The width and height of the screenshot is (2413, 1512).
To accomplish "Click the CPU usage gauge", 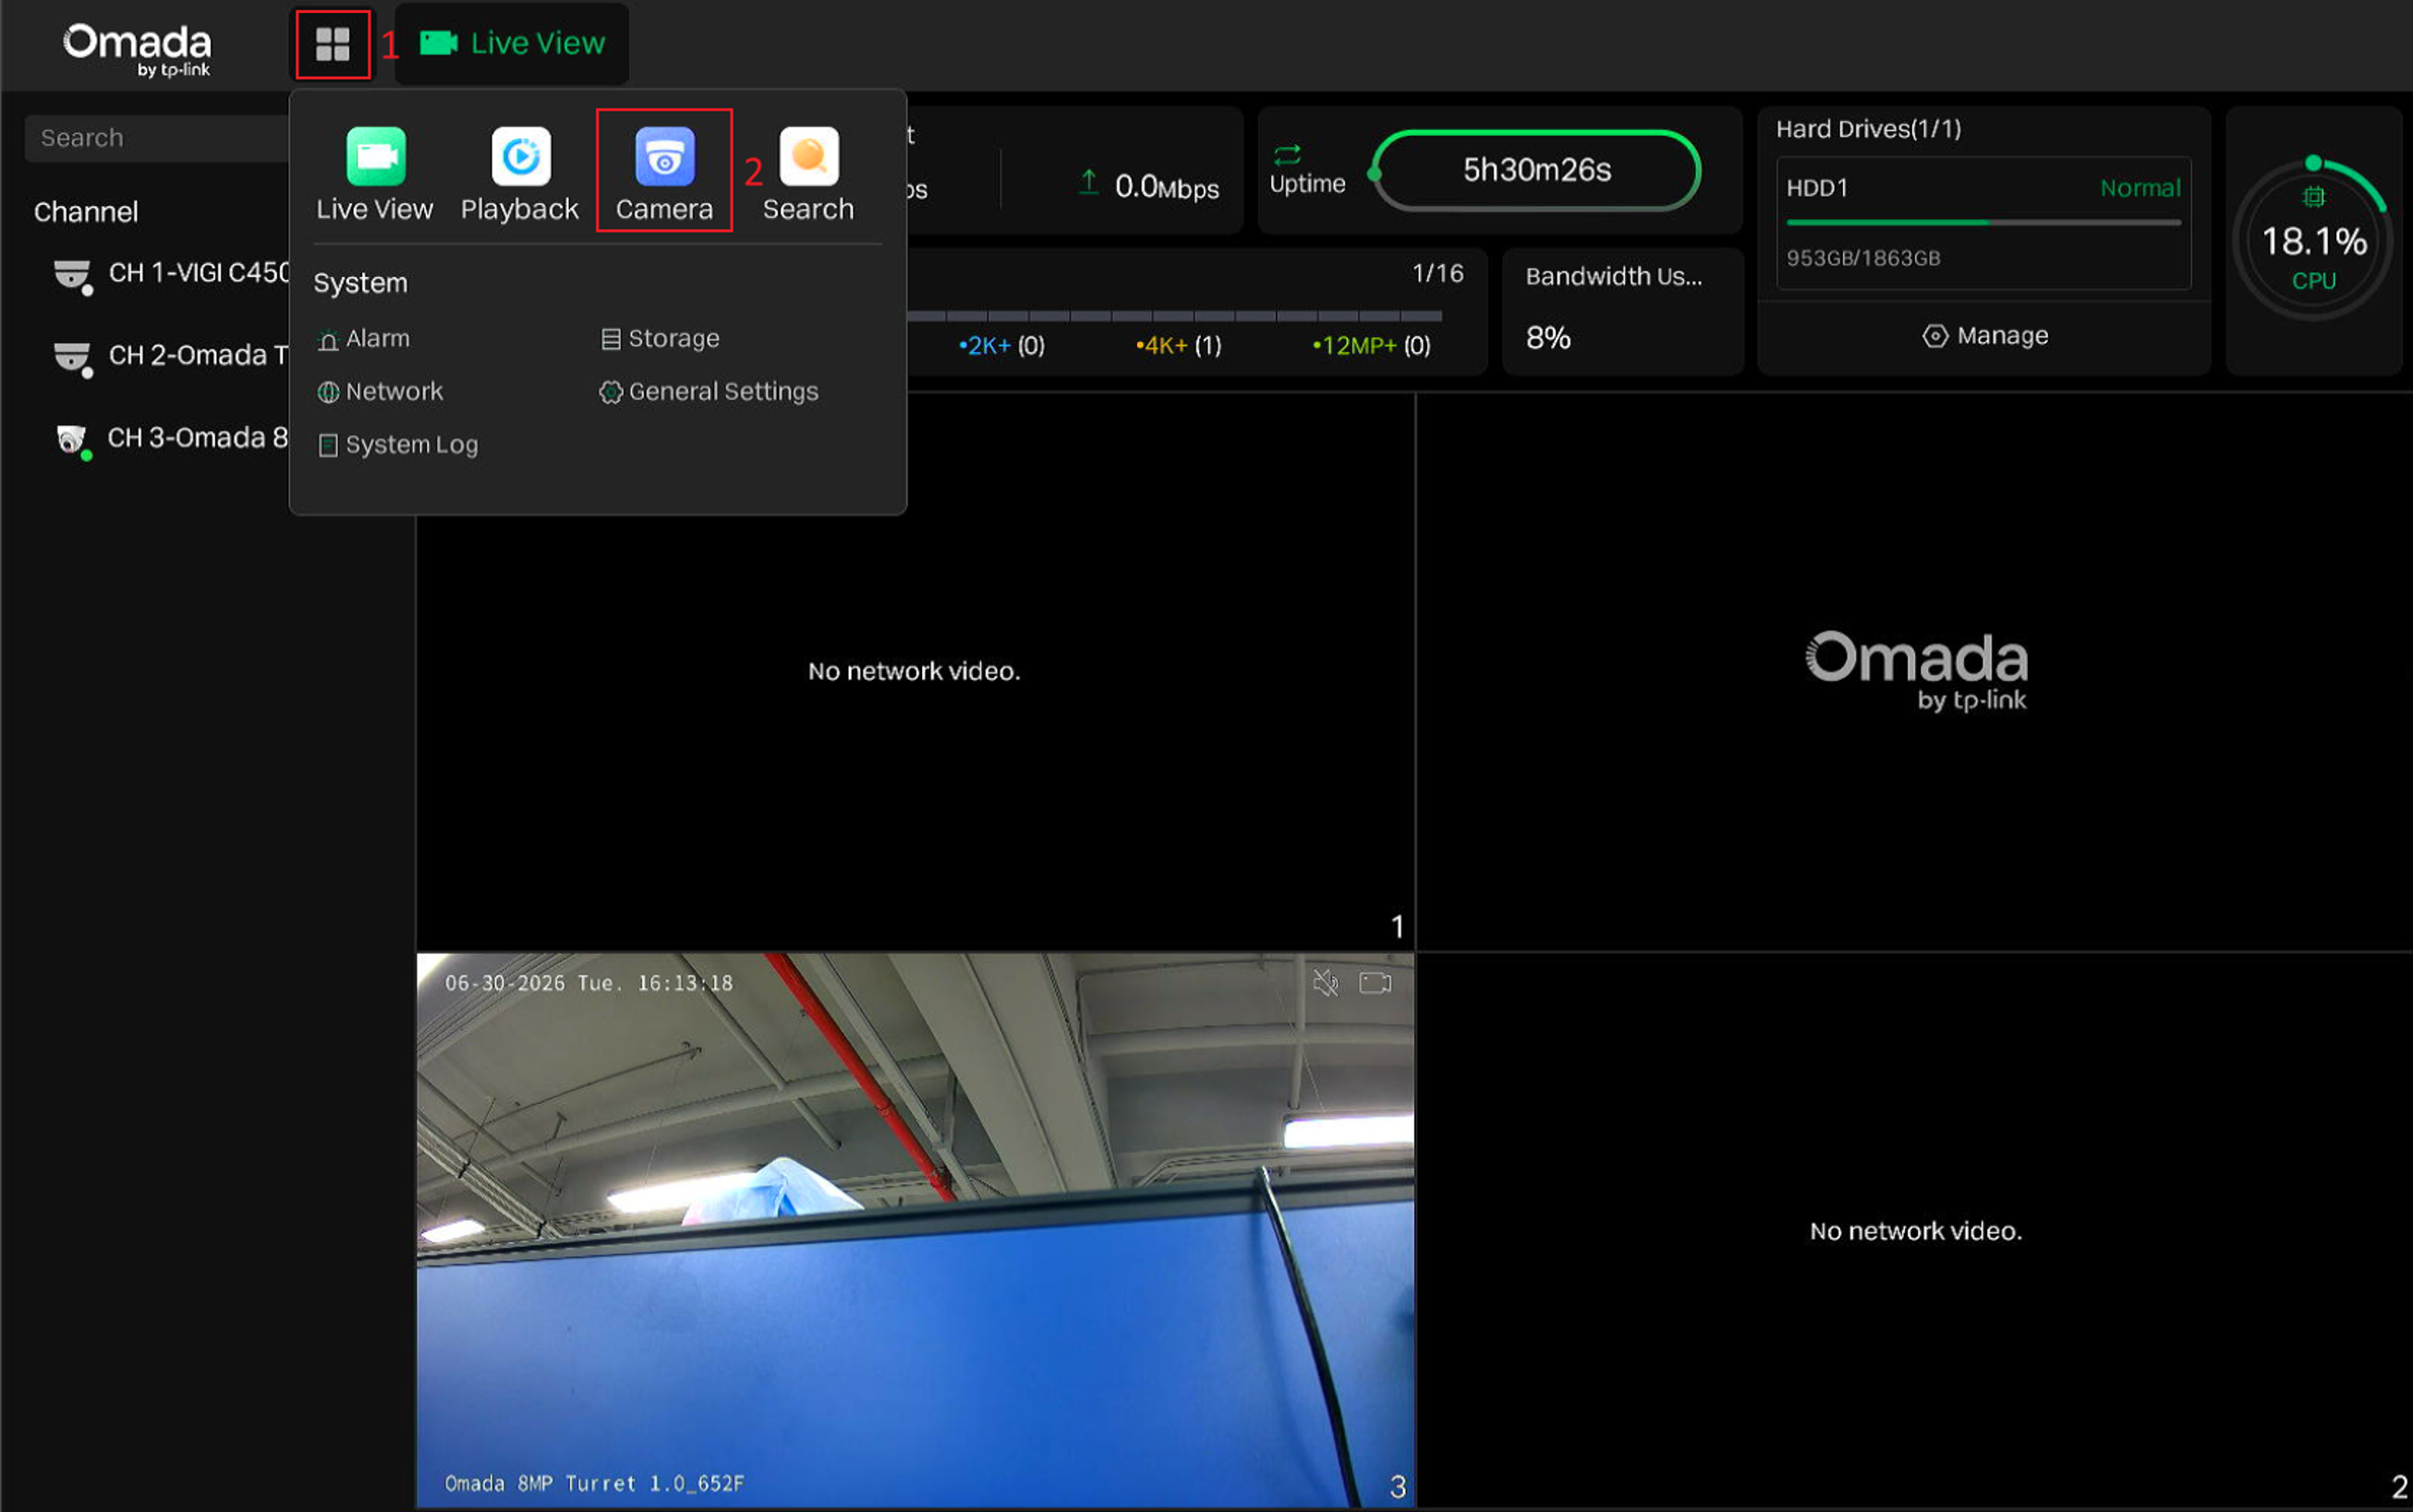I will [x=2313, y=241].
